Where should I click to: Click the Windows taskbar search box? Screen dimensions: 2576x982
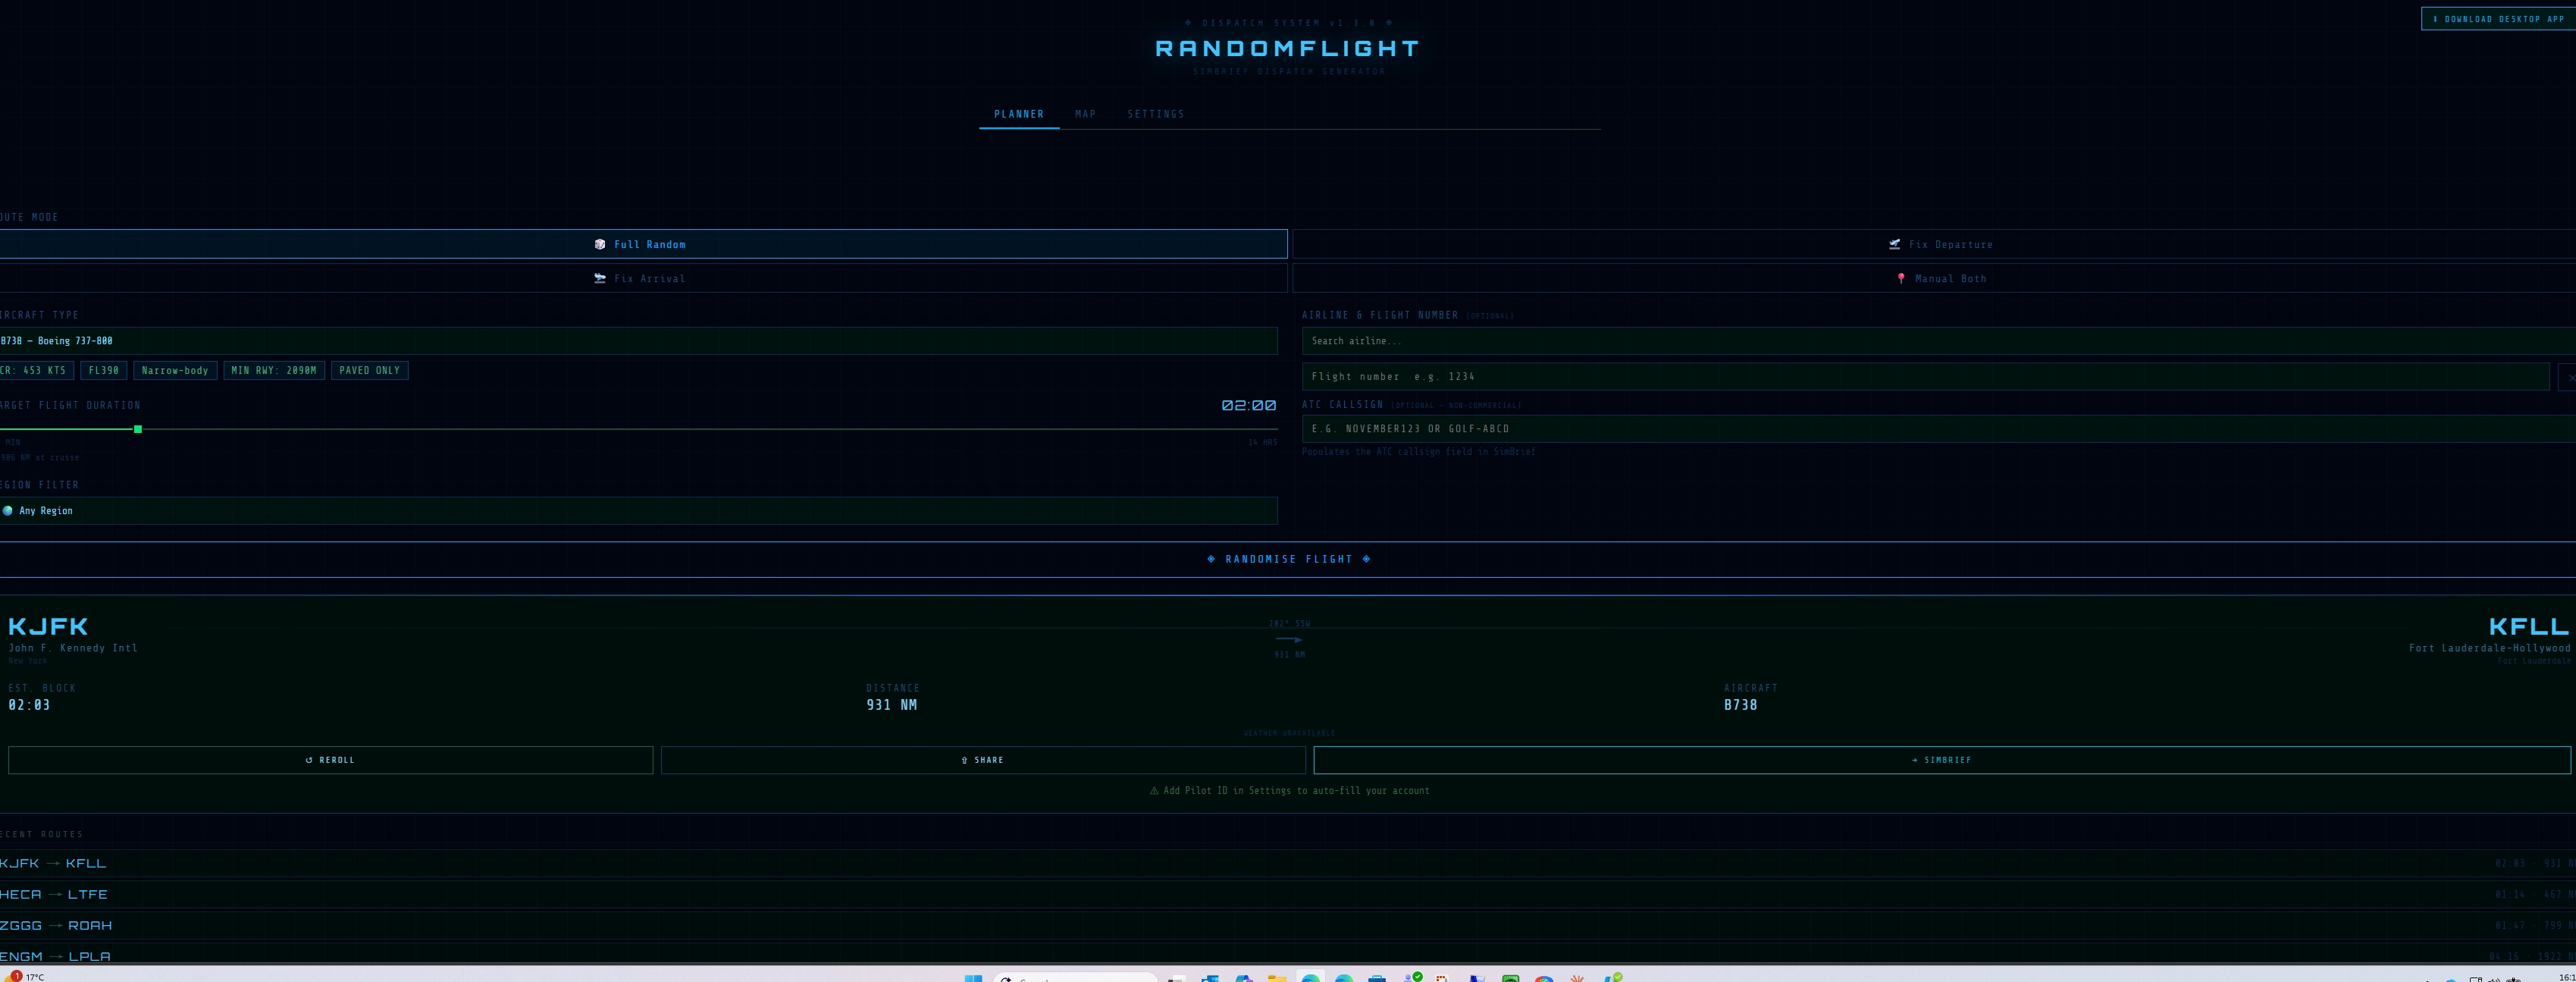pyautogui.click(x=1075, y=977)
